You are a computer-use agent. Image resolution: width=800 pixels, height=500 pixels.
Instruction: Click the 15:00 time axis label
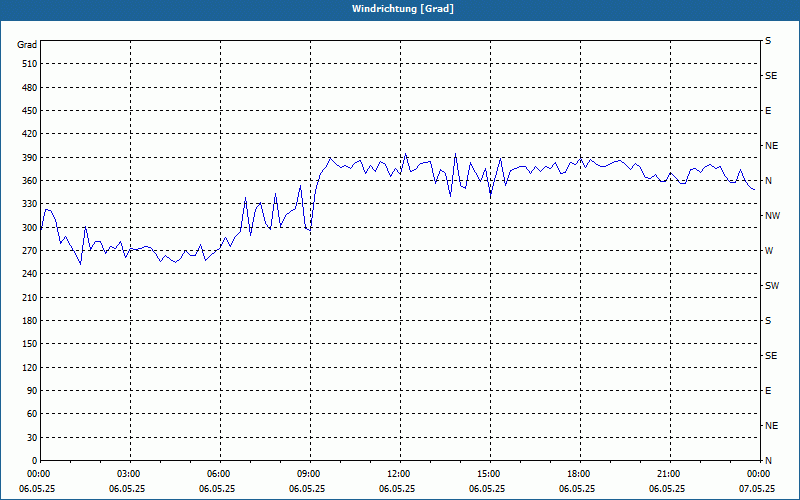point(490,474)
